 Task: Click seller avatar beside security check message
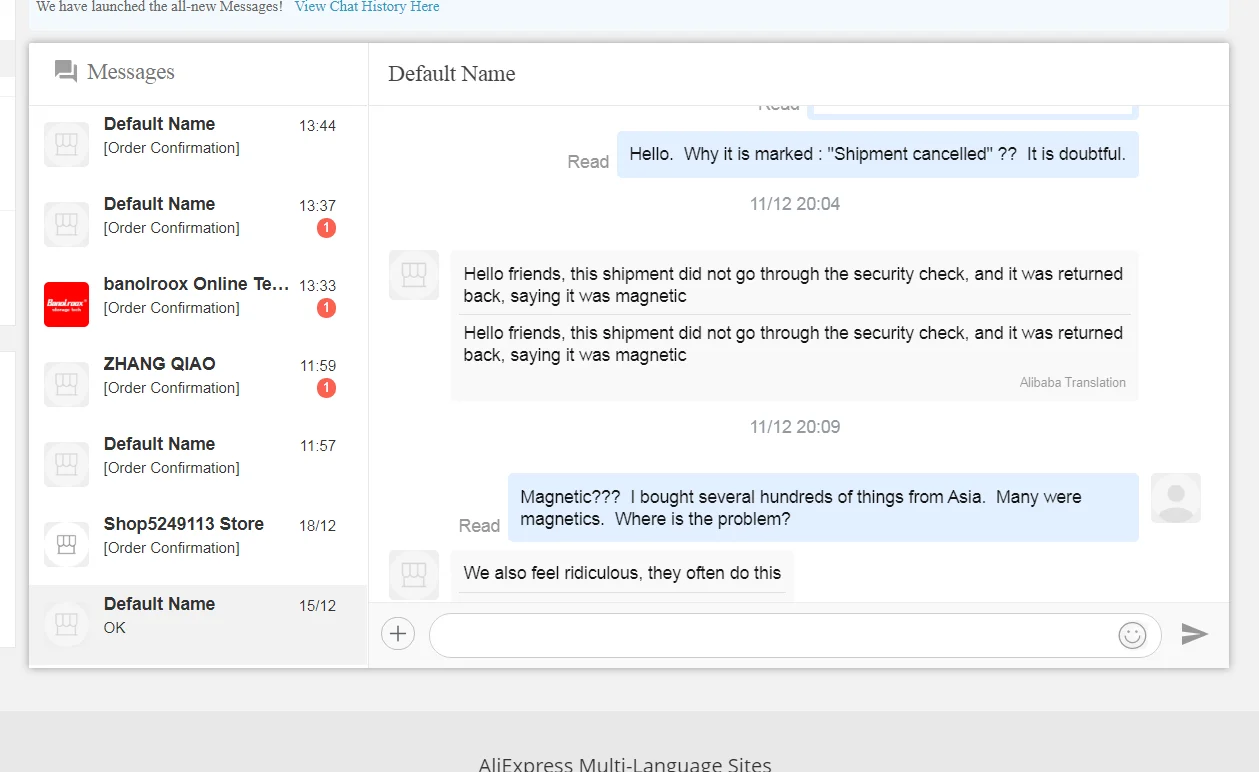(x=414, y=275)
